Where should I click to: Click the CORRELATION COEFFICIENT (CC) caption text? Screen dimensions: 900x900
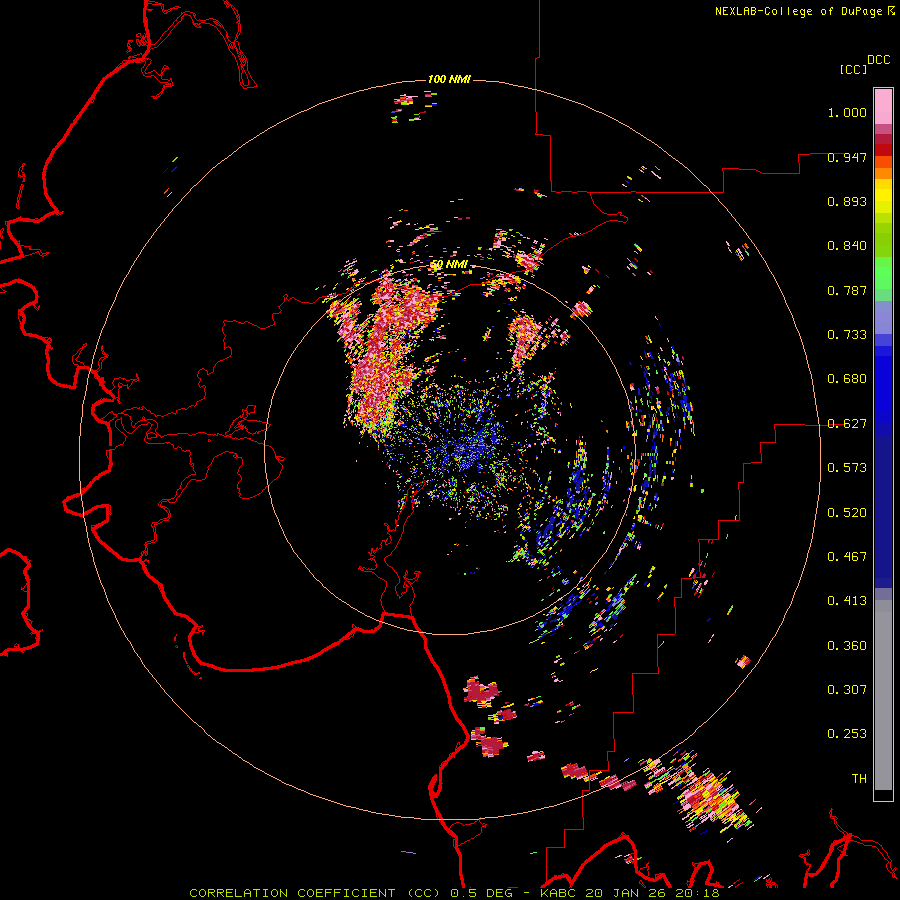coord(316,893)
